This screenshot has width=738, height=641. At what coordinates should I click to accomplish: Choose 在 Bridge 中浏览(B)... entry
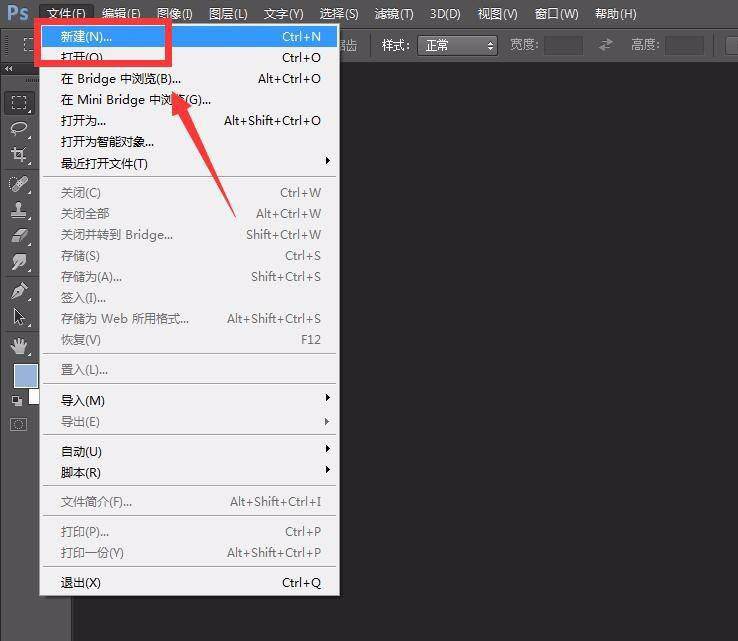click(190, 79)
